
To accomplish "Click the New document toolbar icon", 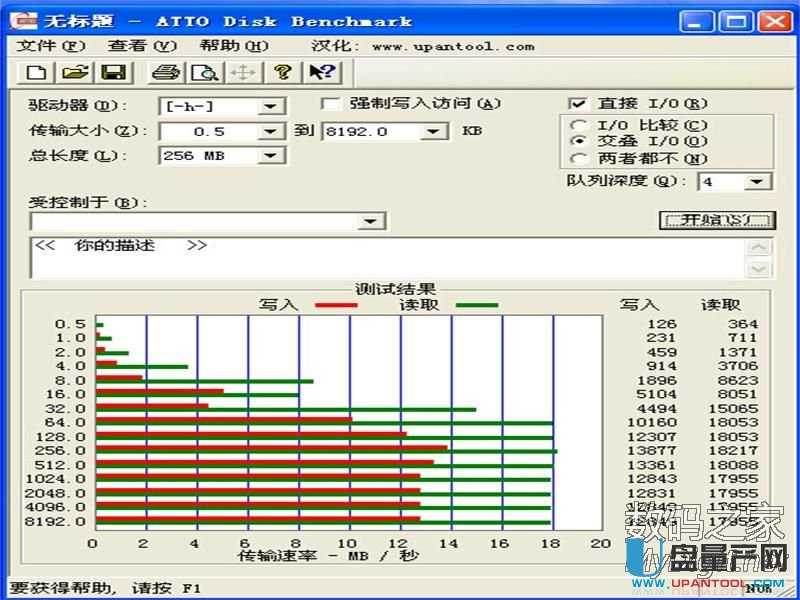I will (x=36, y=72).
